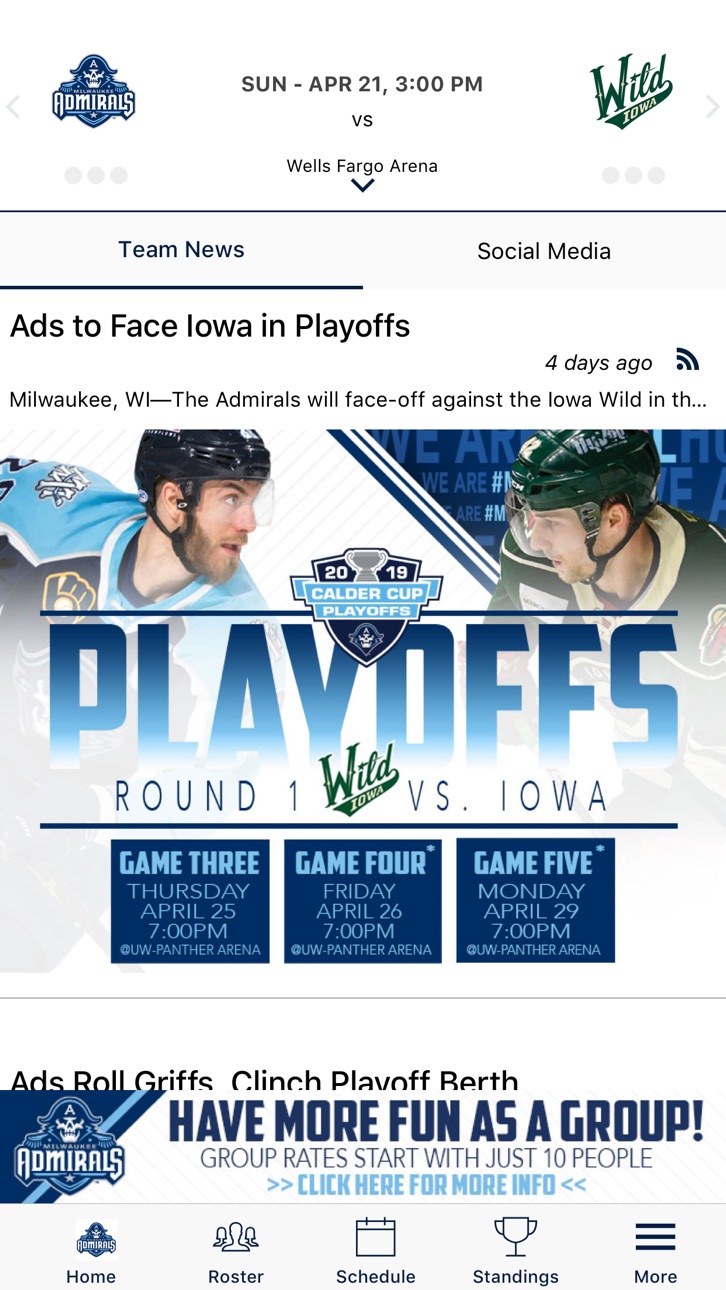
Task: Tap the RSS feed icon
Action: click(687, 360)
